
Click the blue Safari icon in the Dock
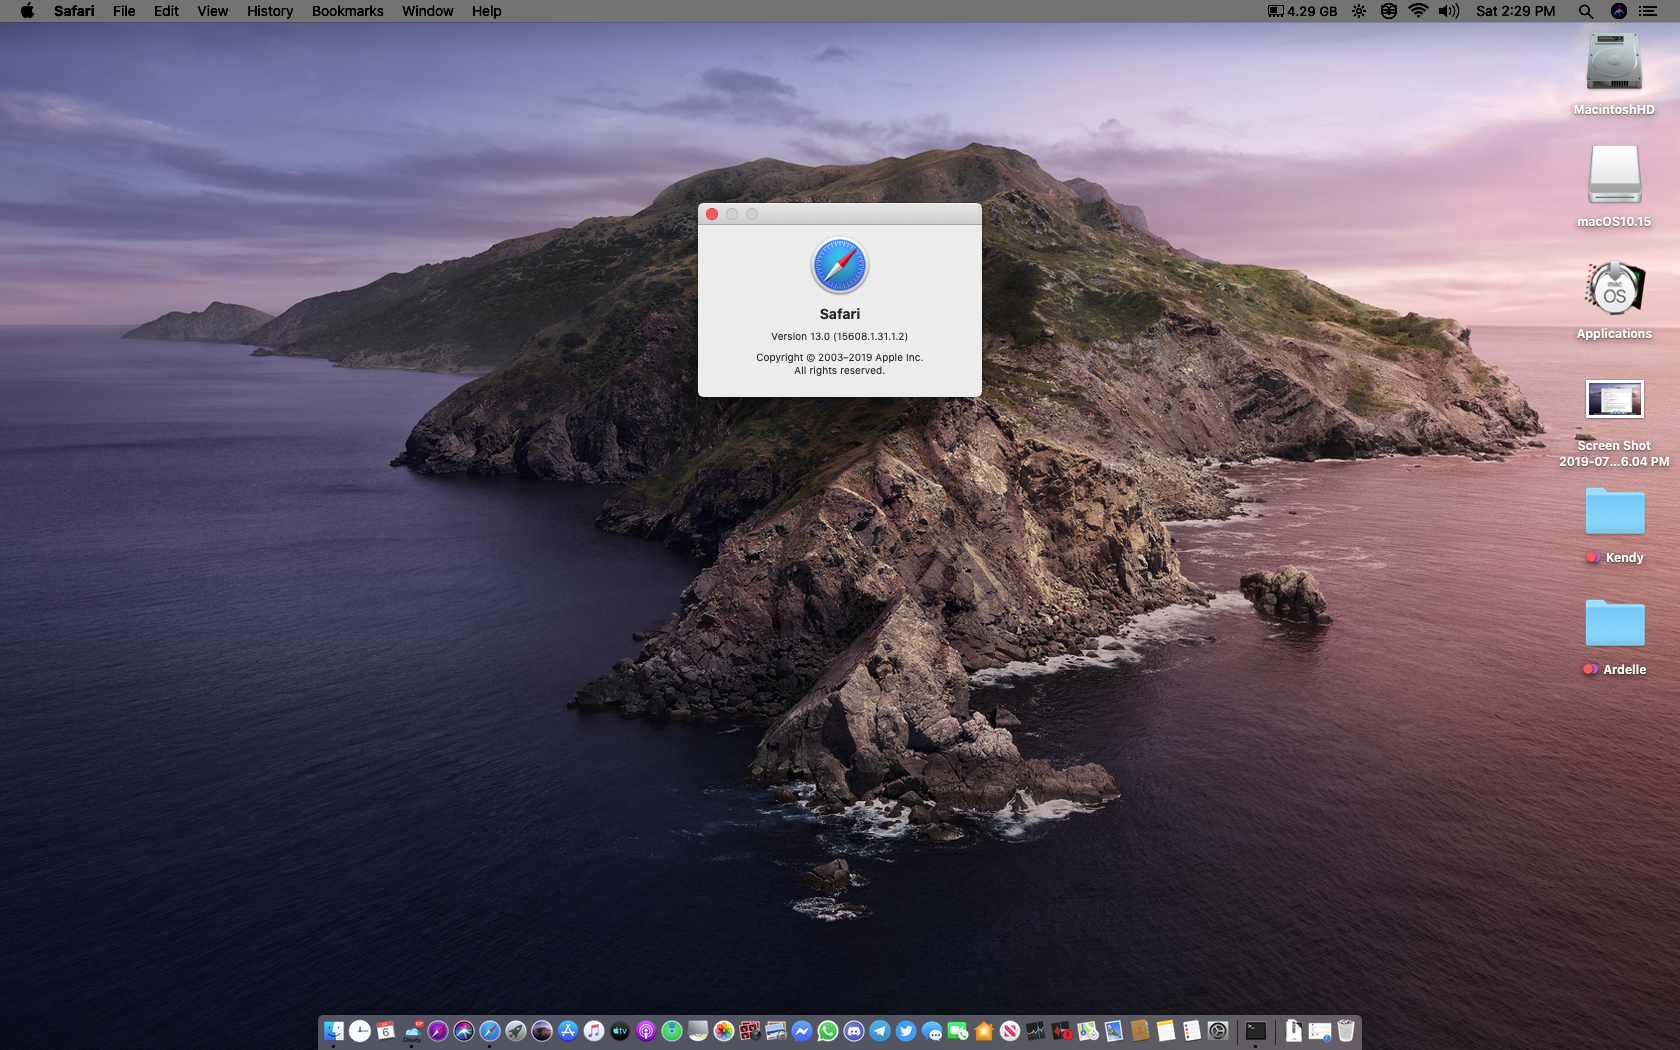[490, 1031]
